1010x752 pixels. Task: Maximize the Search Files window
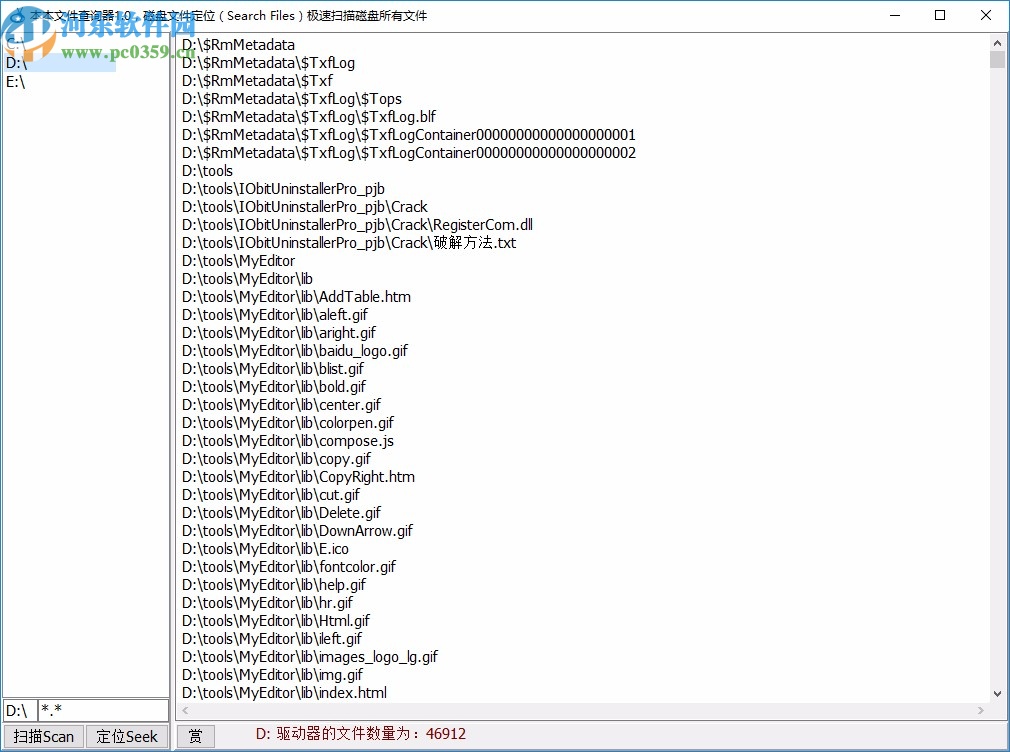[x=940, y=15]
